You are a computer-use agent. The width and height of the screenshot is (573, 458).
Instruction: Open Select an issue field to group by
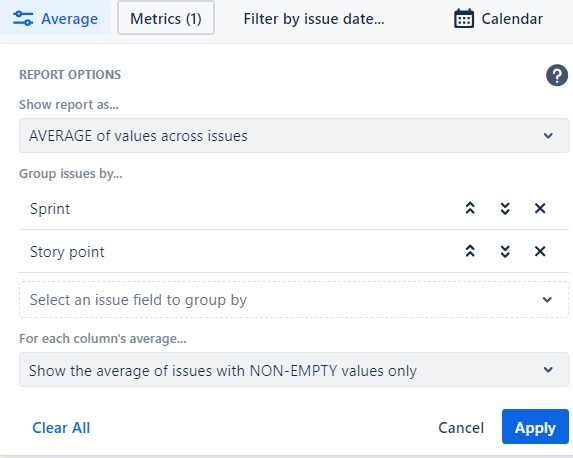tap(293, 300)
